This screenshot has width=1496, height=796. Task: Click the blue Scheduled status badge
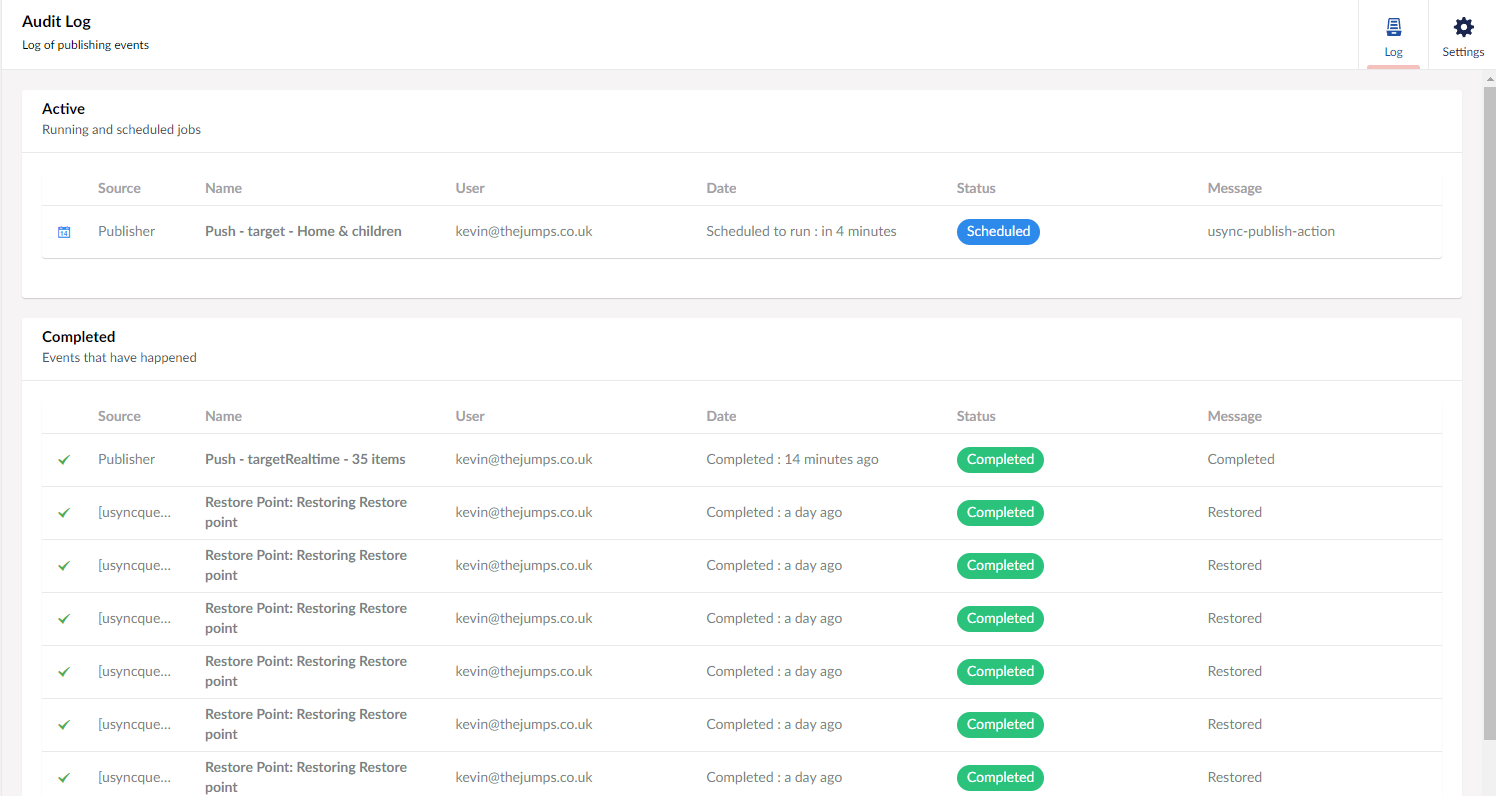[998, 231]
